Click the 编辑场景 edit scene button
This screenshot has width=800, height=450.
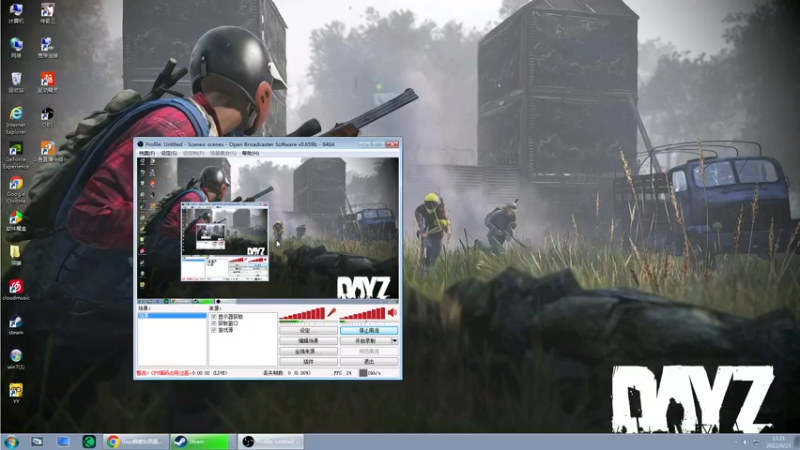[x=308, y=341]
